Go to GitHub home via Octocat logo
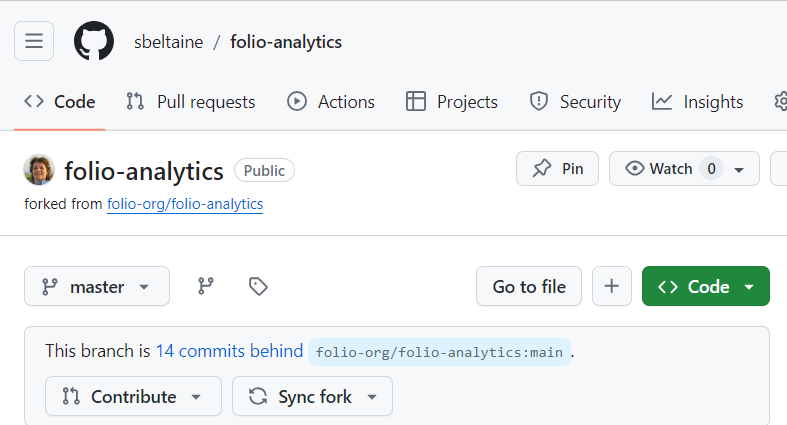 [94, 41]
